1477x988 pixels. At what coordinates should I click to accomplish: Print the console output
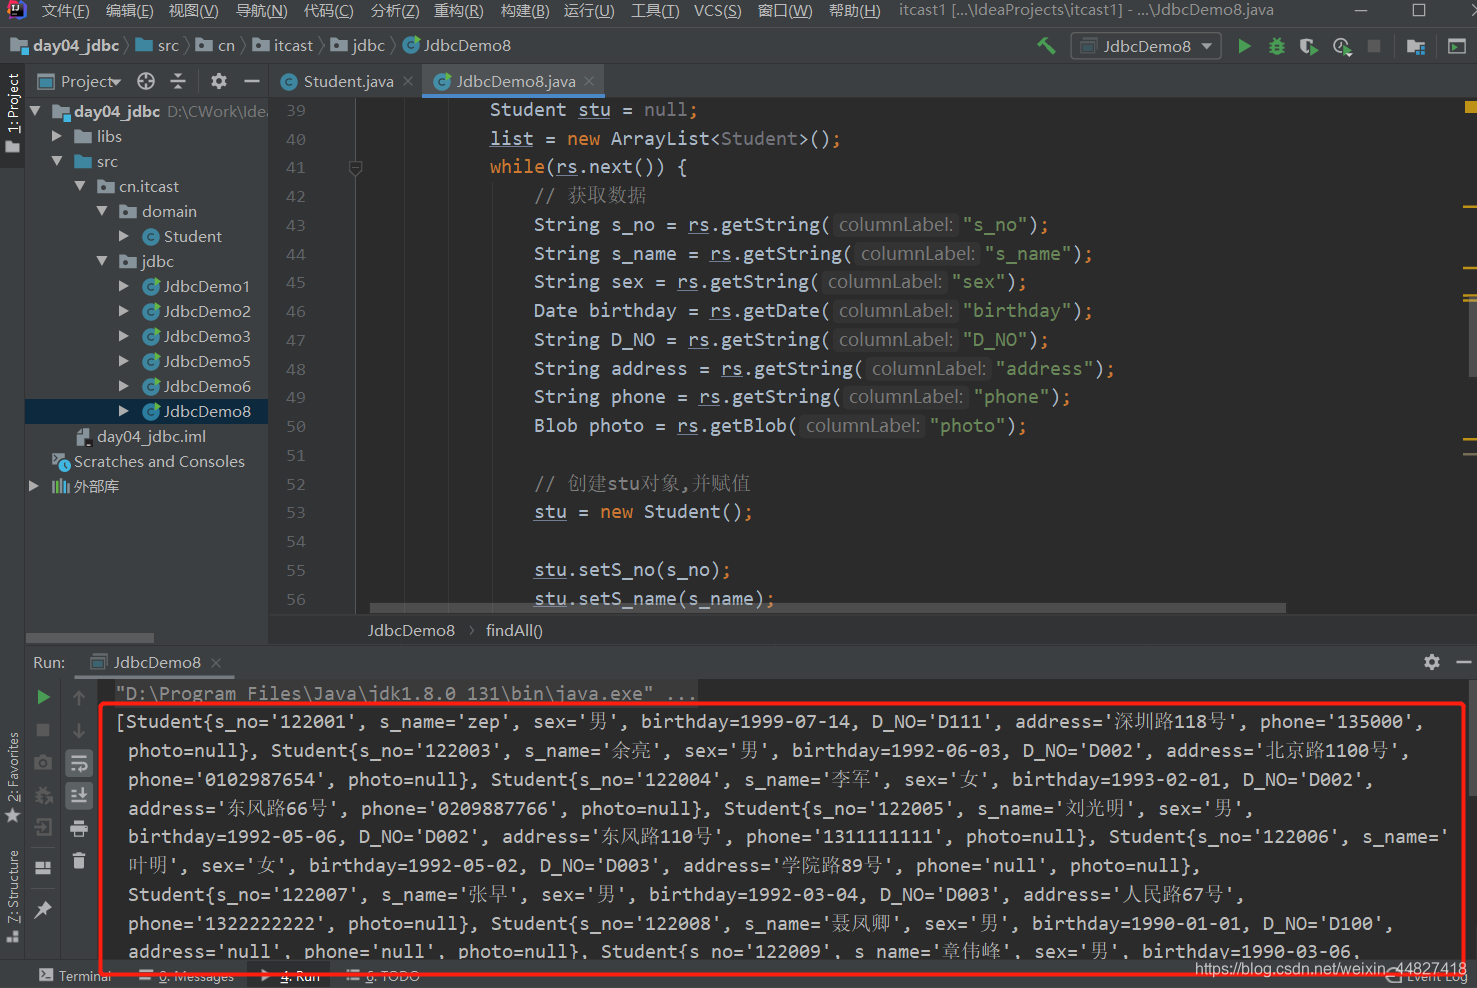pos(79,828)
